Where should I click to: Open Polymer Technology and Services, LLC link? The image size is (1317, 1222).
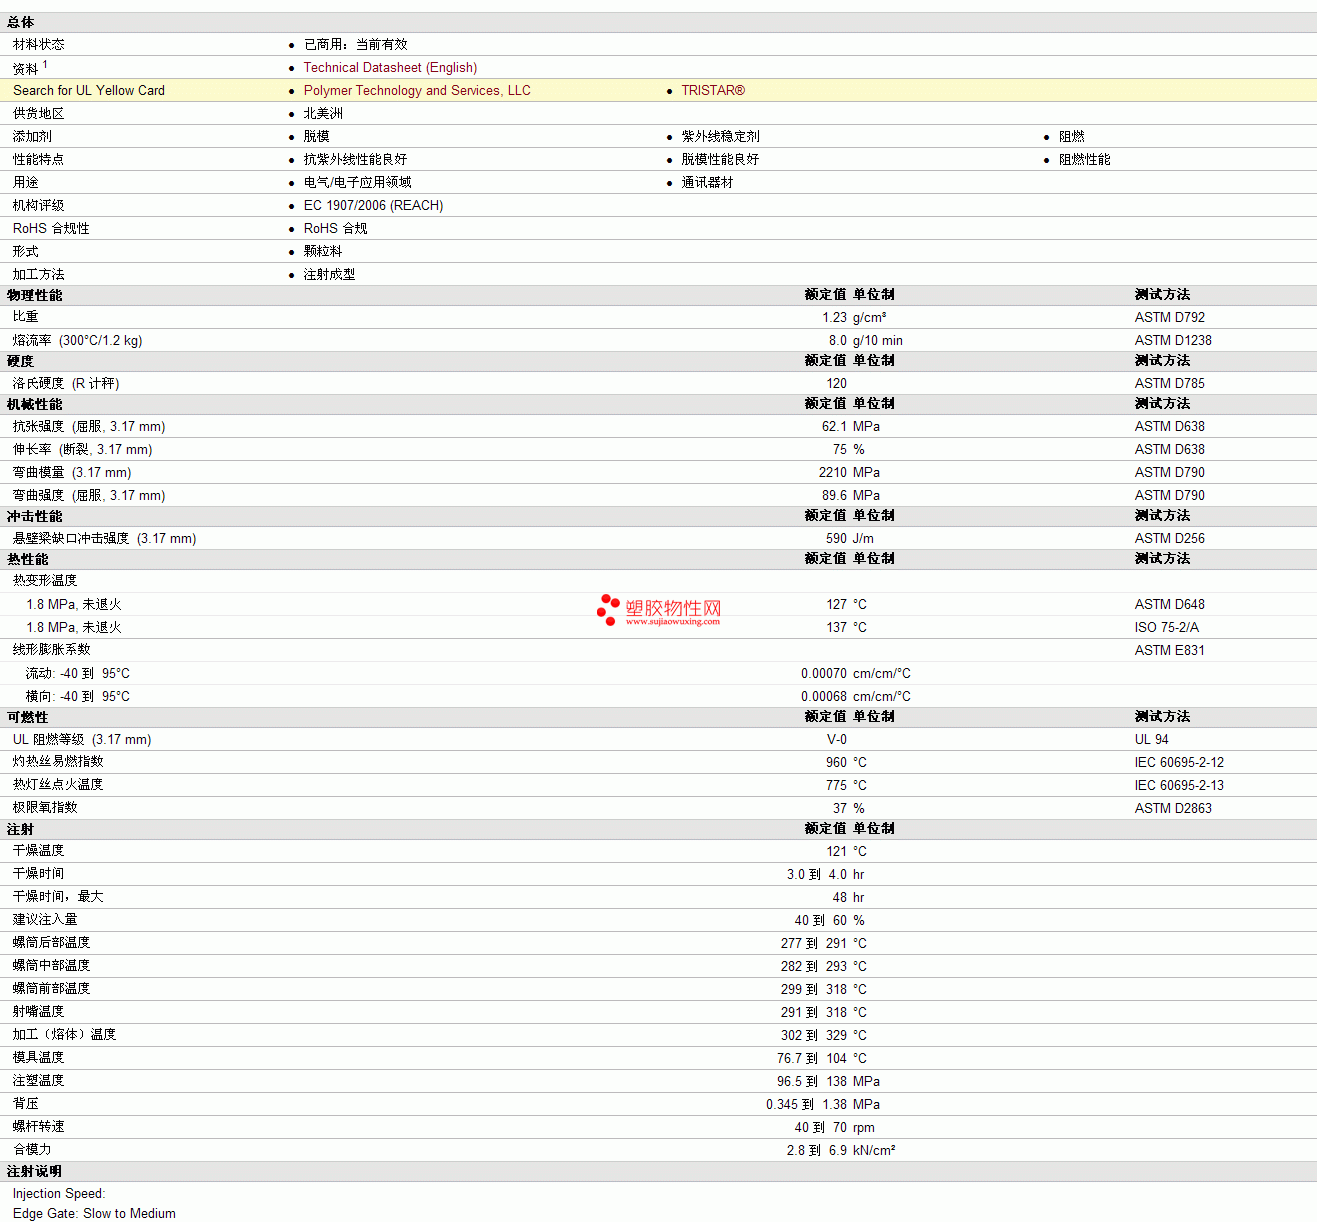click(x=417, y=90)
